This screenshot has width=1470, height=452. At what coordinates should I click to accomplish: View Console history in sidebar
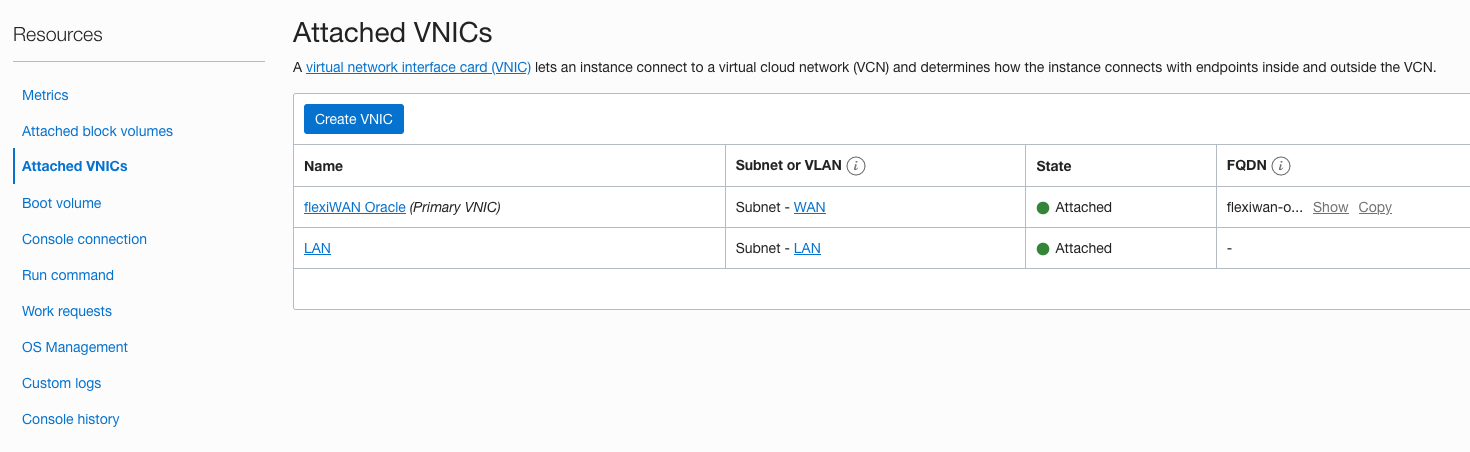(71, 419)
